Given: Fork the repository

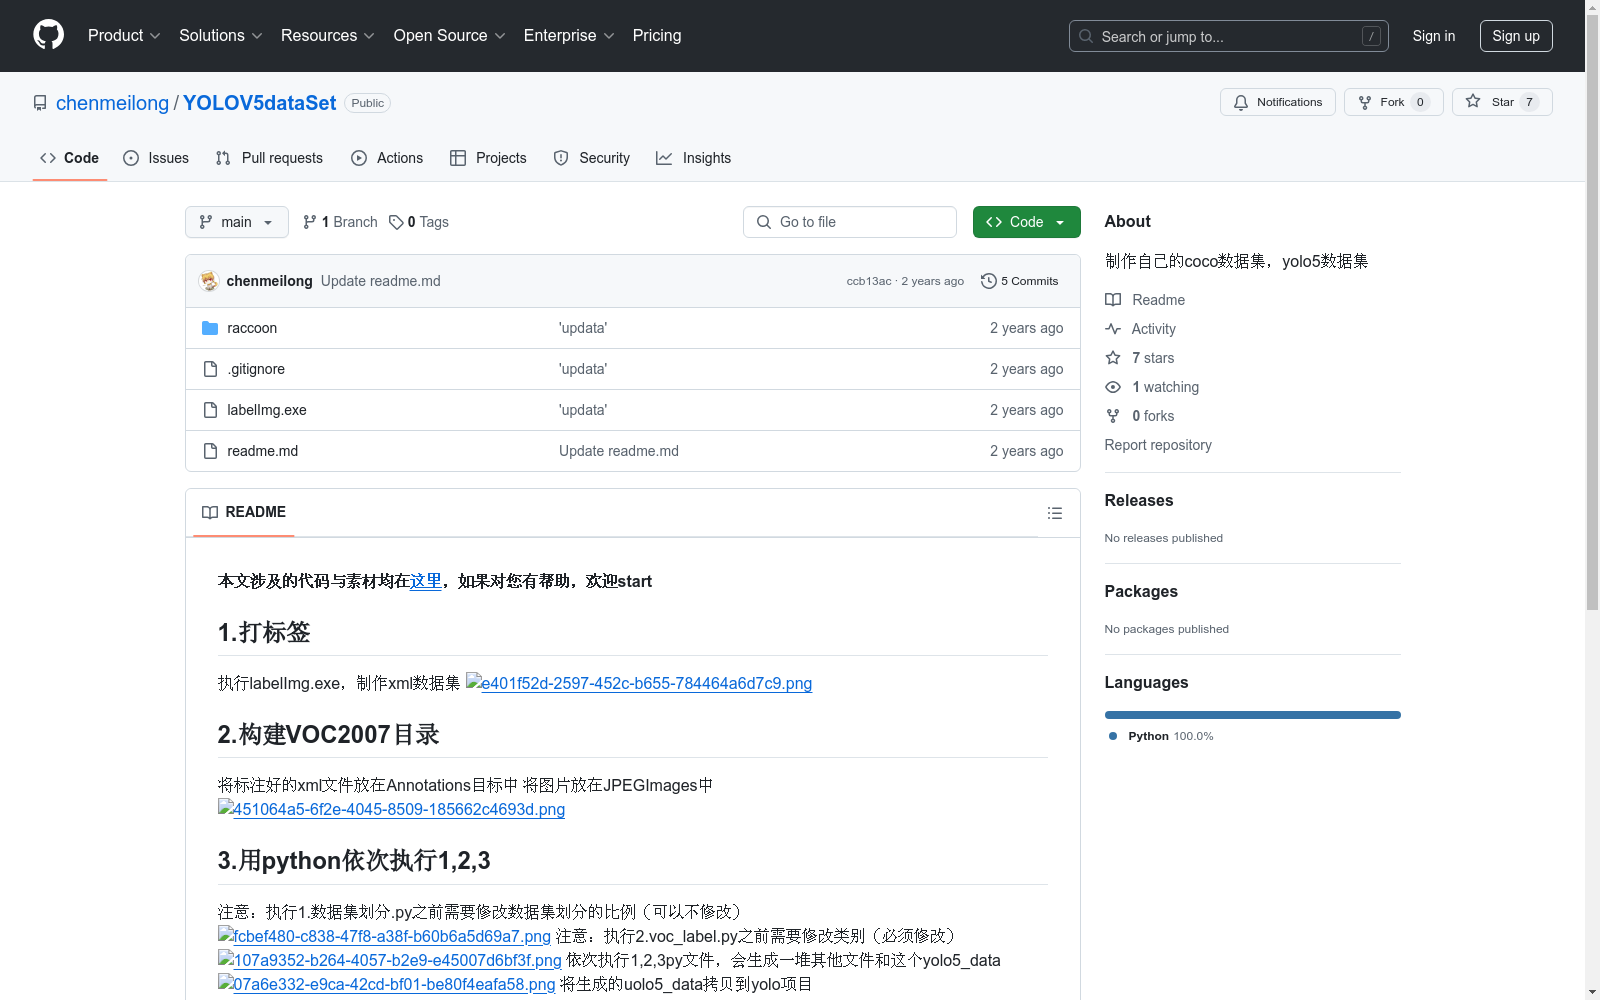Looking at the screenshot, I should pos(1393,102).
